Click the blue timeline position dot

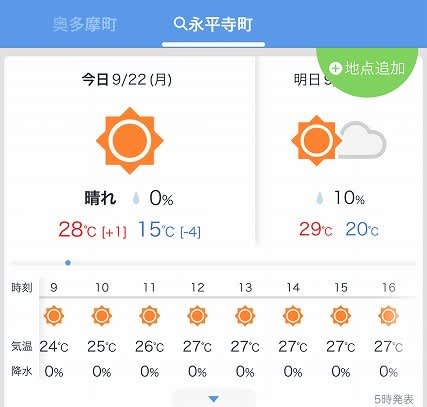click(x=68, y=263)
